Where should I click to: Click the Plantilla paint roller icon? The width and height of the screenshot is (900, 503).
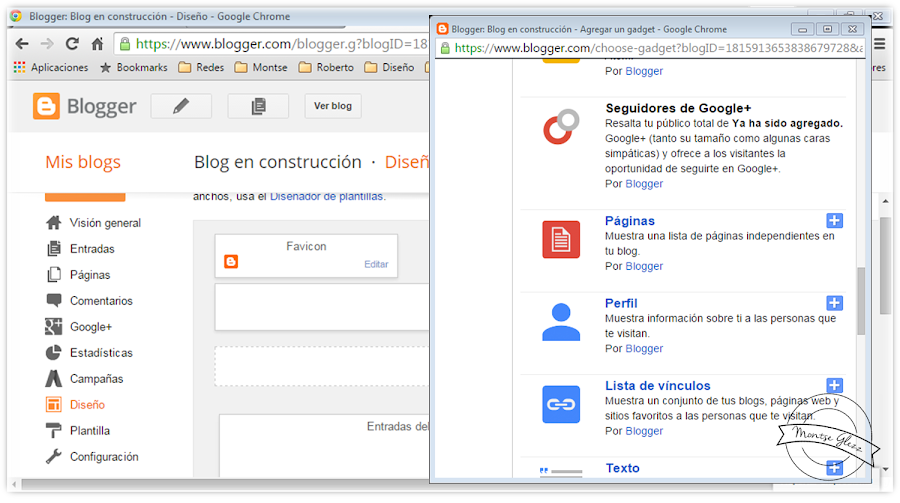click(x=53, y=431)
